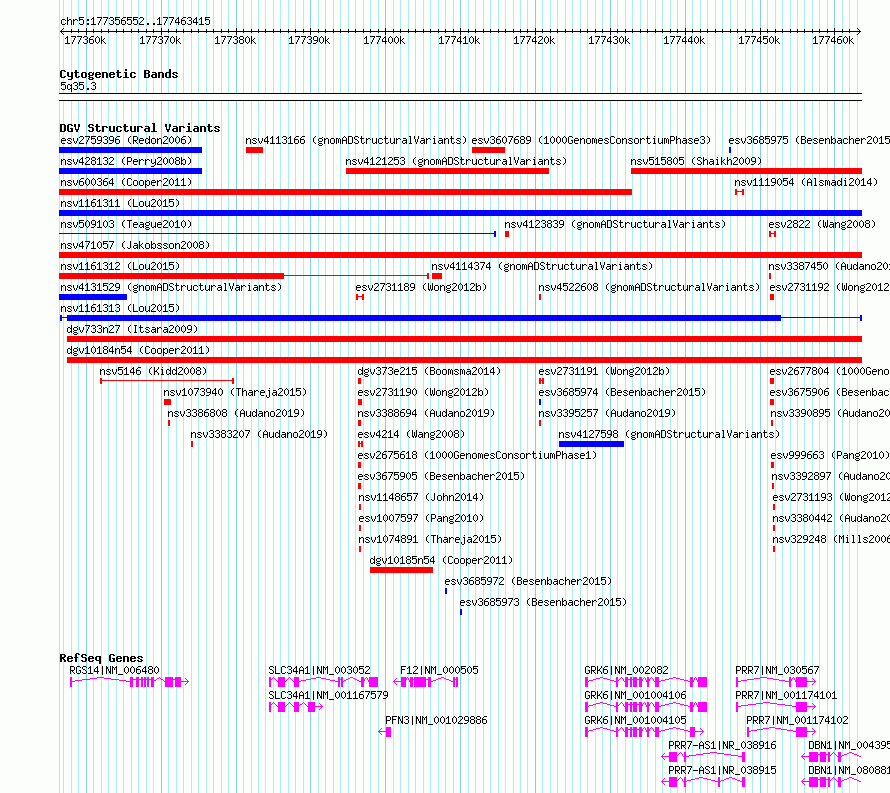Select nsv4114374 gnomAD variant label
This screenshot has height=793, width=890.
pos(542,266)
